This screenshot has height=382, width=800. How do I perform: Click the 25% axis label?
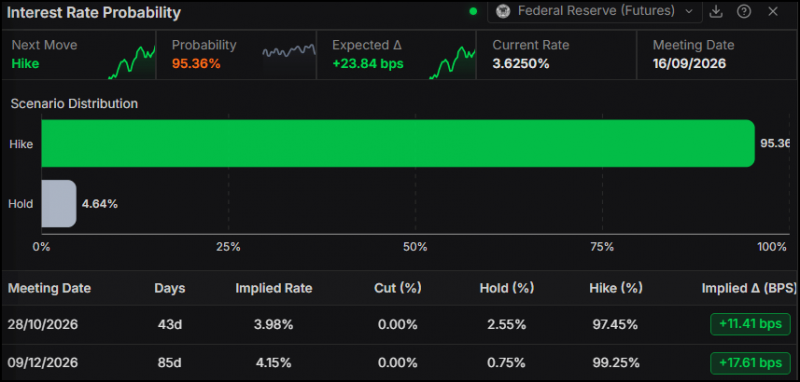[228, 247]
